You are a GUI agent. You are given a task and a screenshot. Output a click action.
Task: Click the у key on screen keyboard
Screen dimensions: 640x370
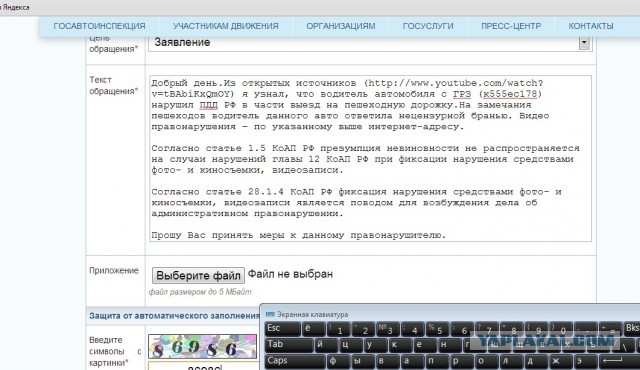point(375,345)
